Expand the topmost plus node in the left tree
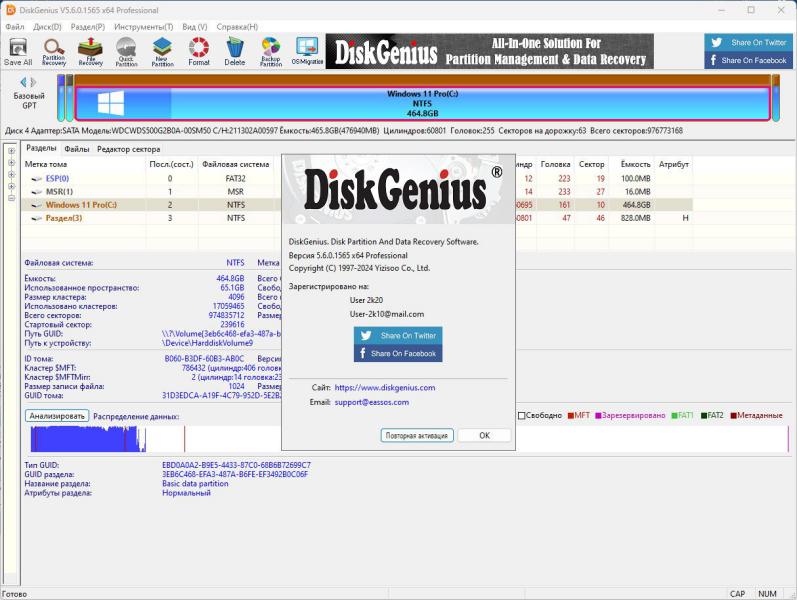The height and width of the screenshot is (600, 797). tap(11, 151)
